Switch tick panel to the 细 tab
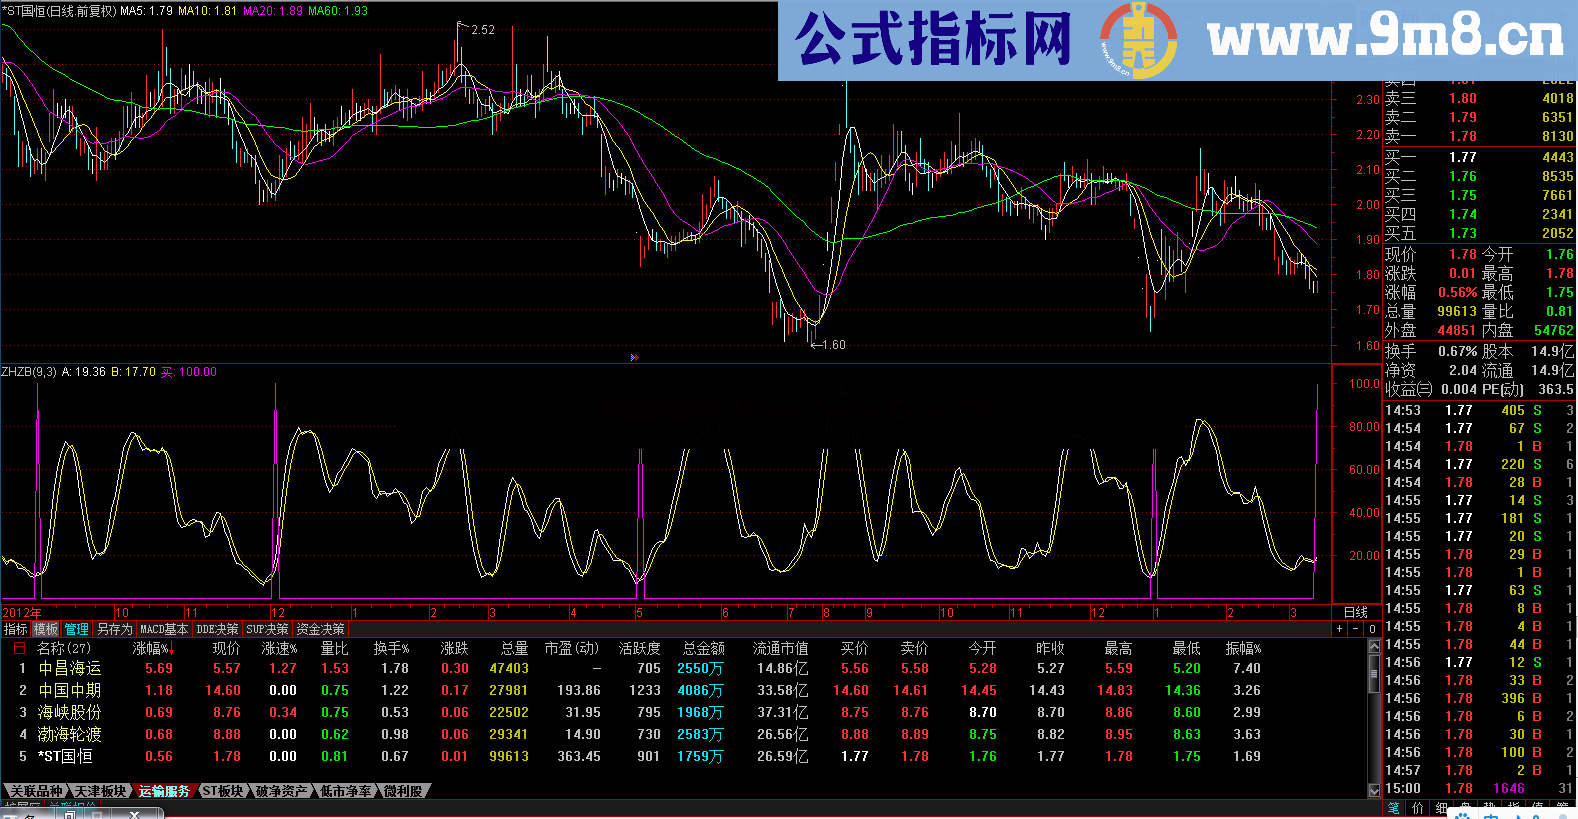The width and height of the screenshot is (1578, 819). [x=1442, y=808]
